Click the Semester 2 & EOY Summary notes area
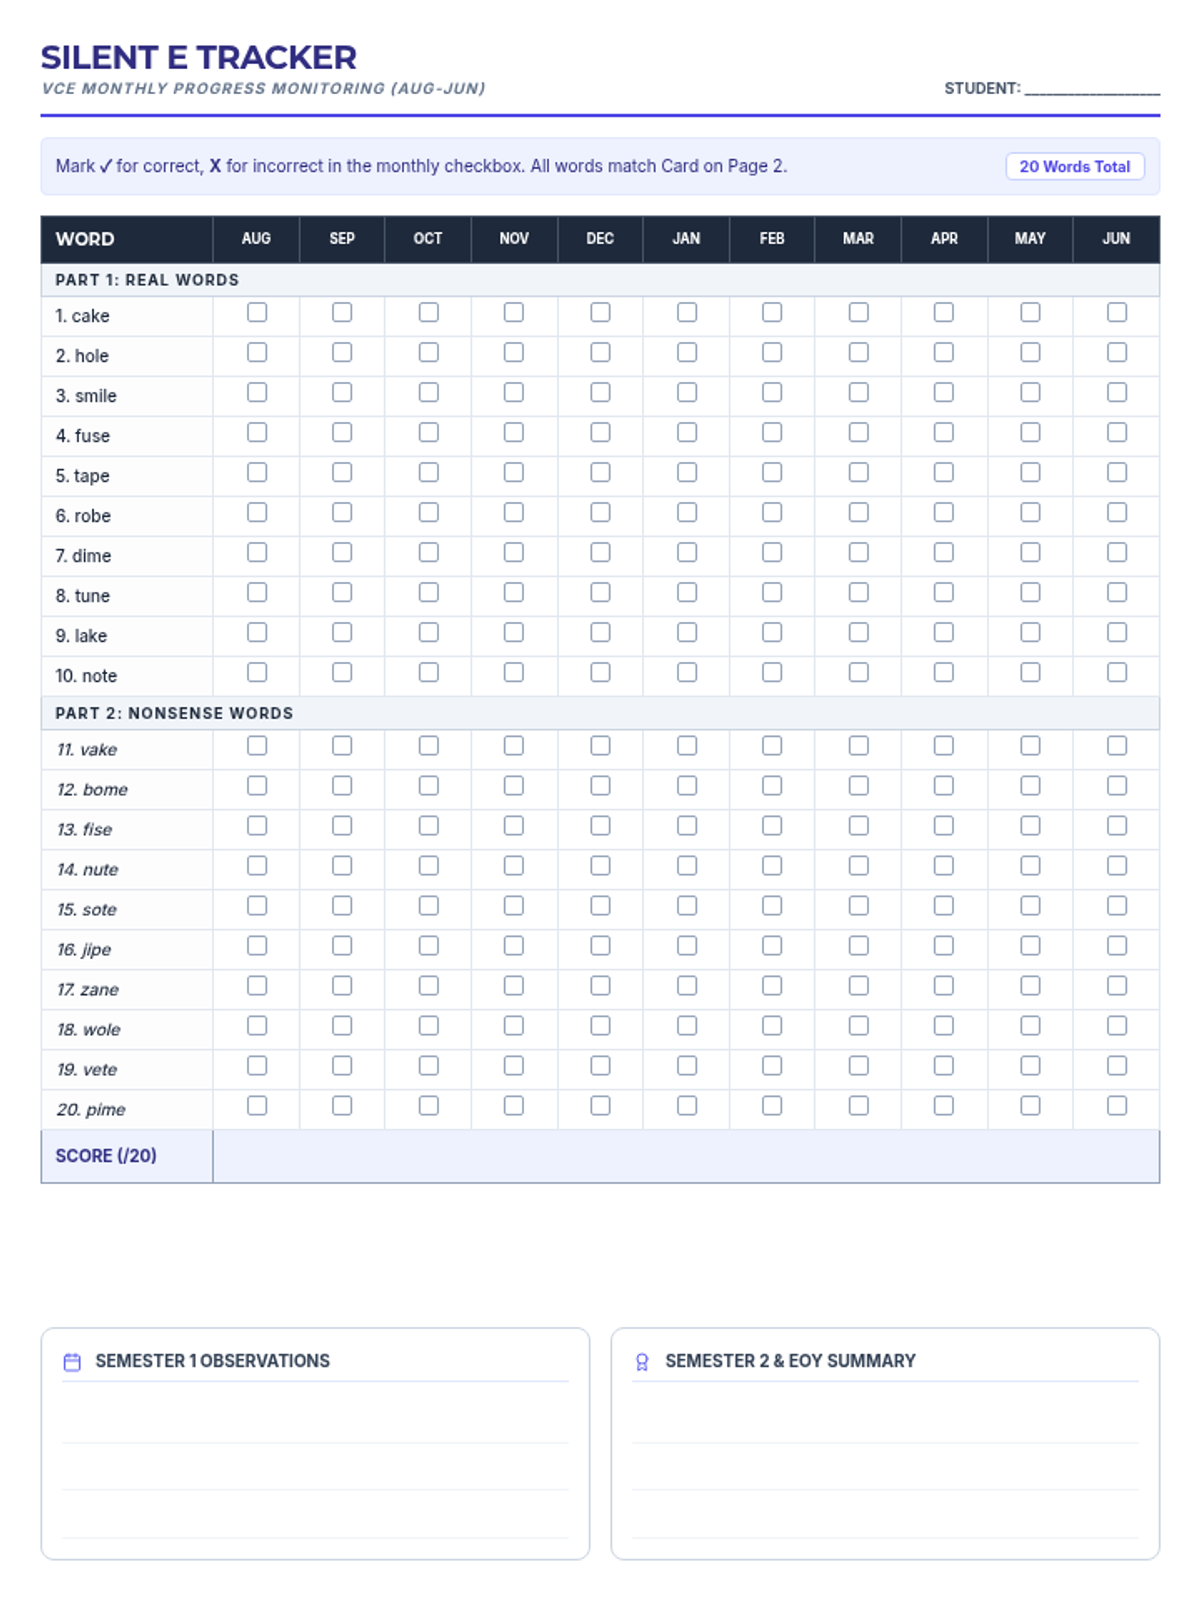Viewport: 1200px width, 1600px height. pos(885,1465)
